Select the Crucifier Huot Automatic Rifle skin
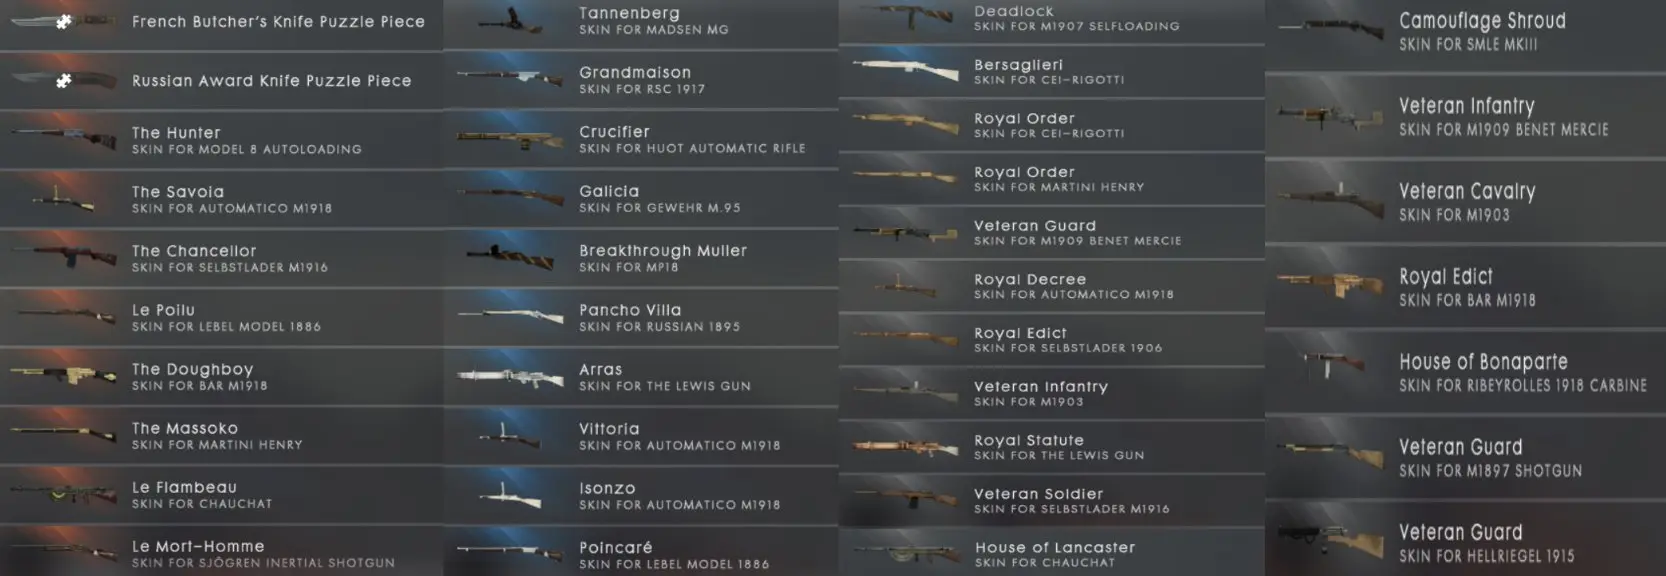This screenshot has height=576, width=1666. tap(640, 139)
